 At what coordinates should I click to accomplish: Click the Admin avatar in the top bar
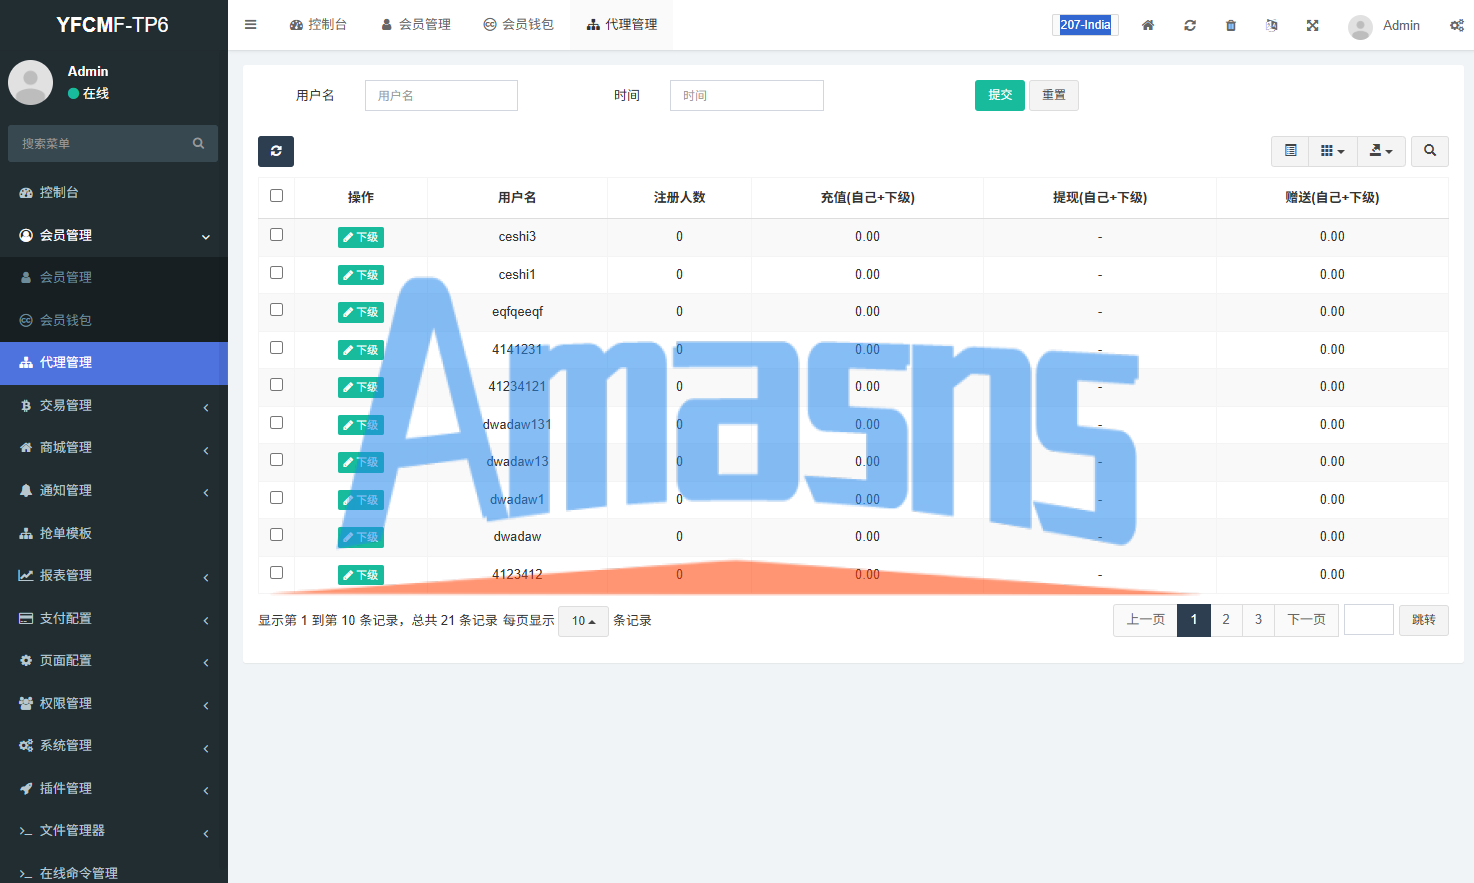click(1360, 26)
